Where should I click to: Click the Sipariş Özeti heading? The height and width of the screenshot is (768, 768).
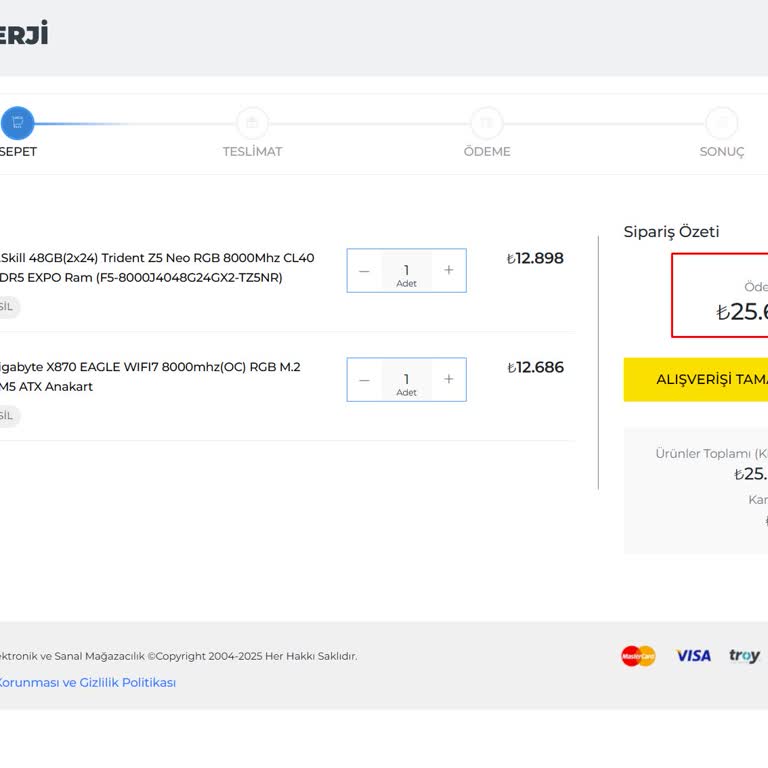coord(671,232)
